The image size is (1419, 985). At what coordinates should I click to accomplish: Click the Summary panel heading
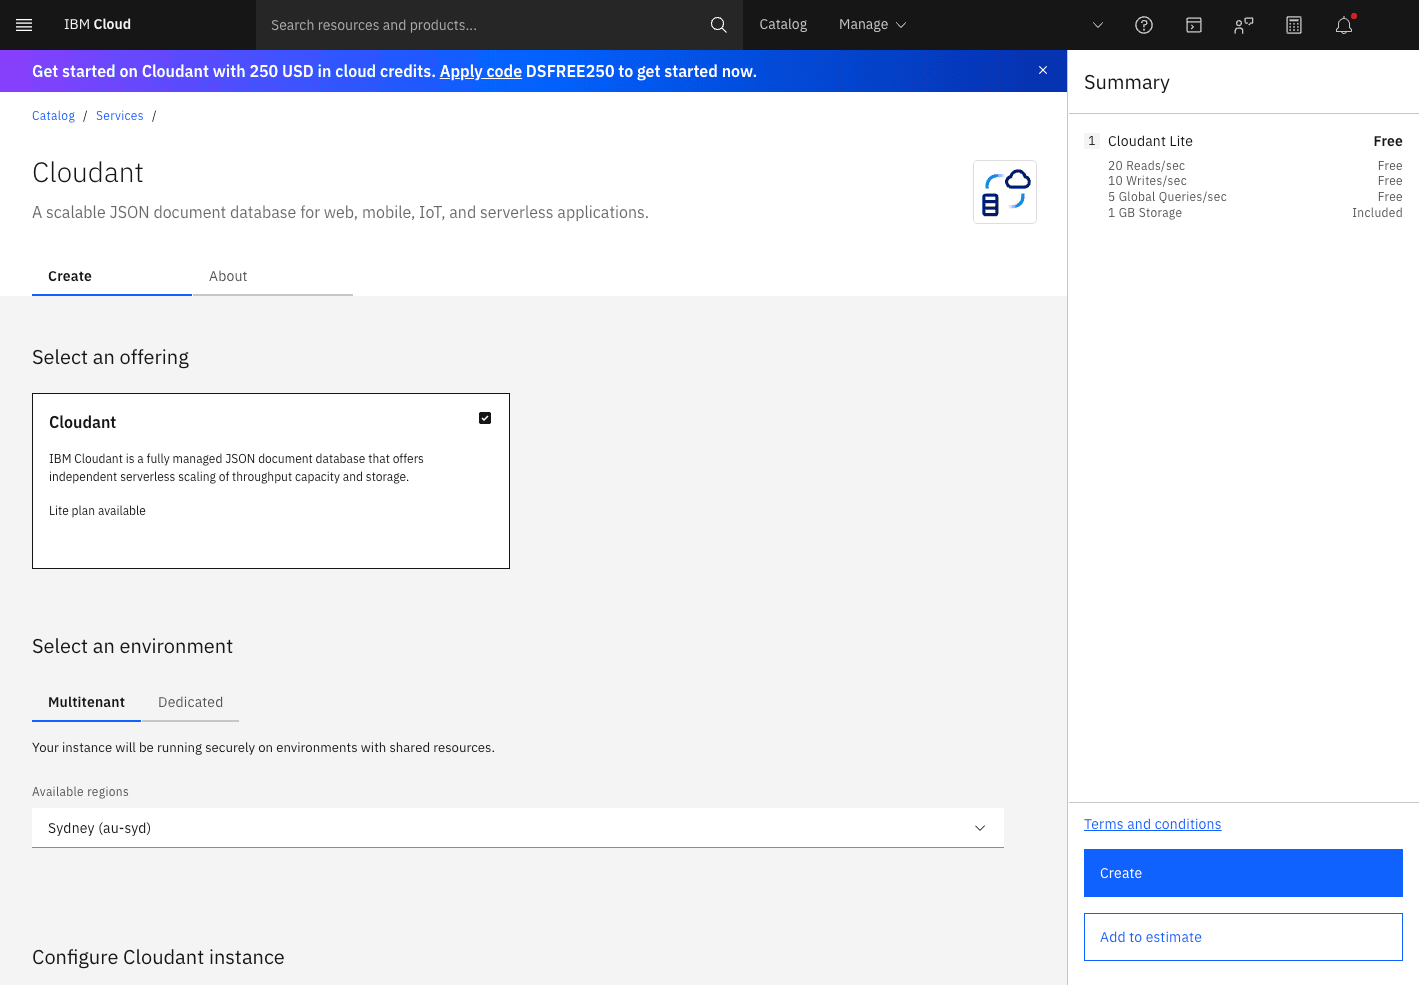1127,82
